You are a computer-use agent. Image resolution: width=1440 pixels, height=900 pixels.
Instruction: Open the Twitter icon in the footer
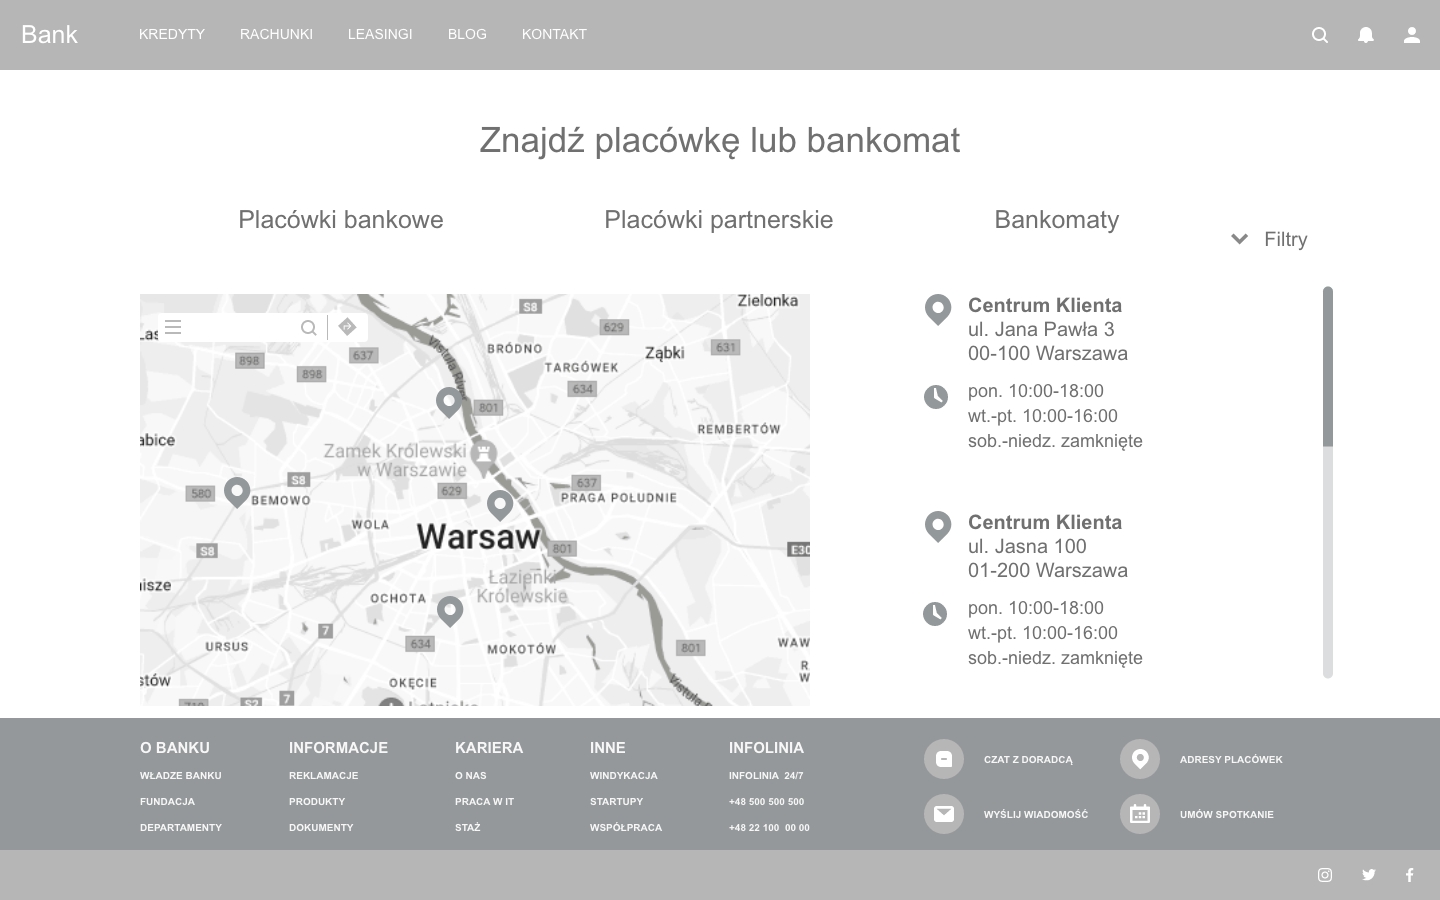point(1369,875)
